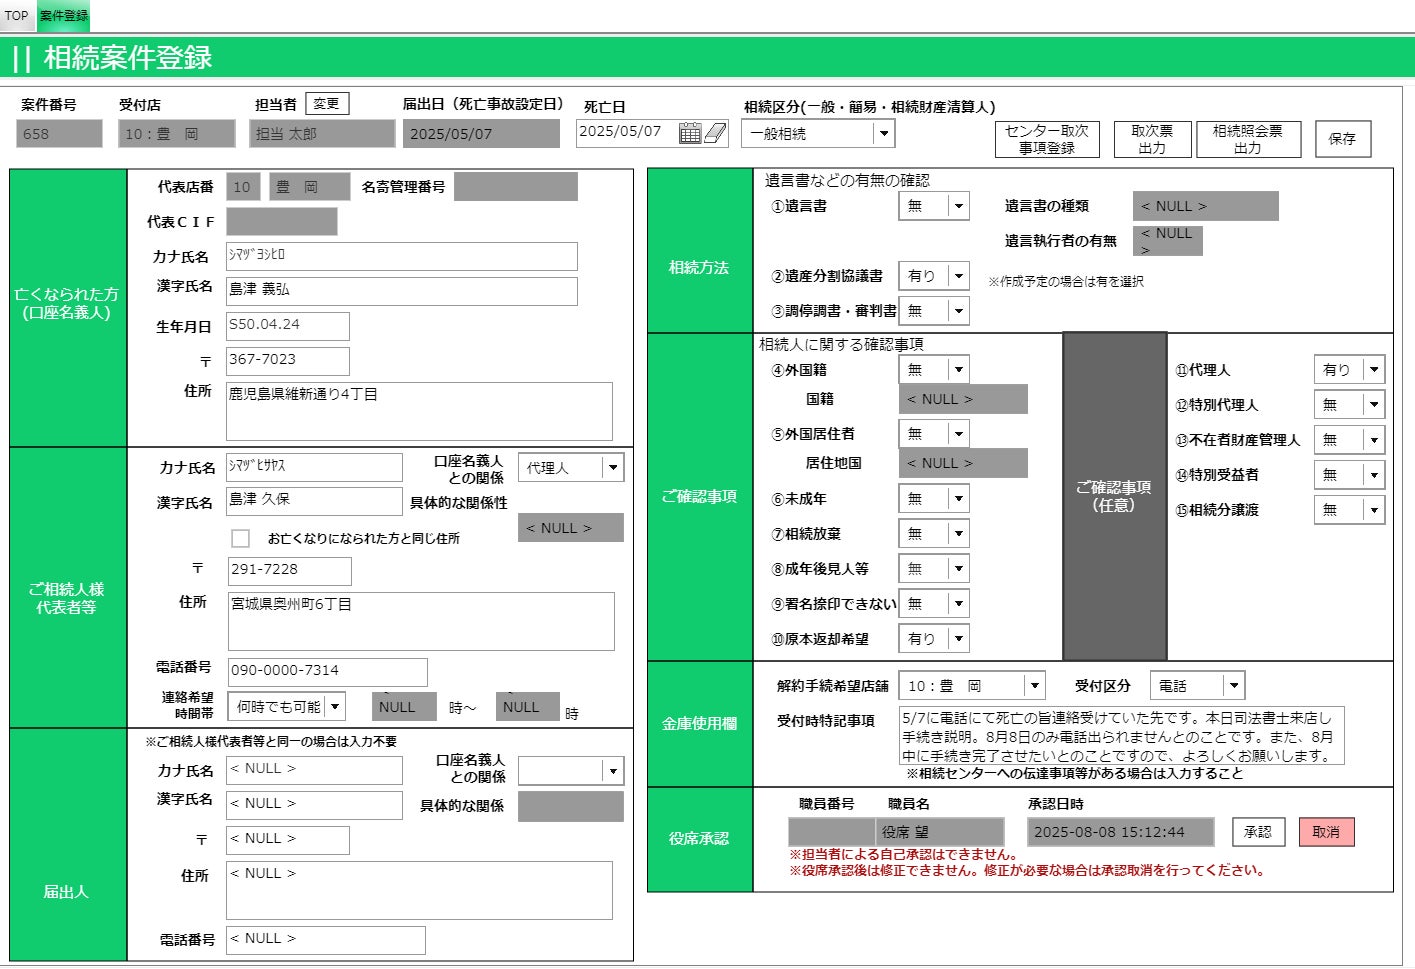Check お亡くなりになられた方と同じ住所 checkbox
Viewport: 1415px width, 969px height.
click(240, 537)
